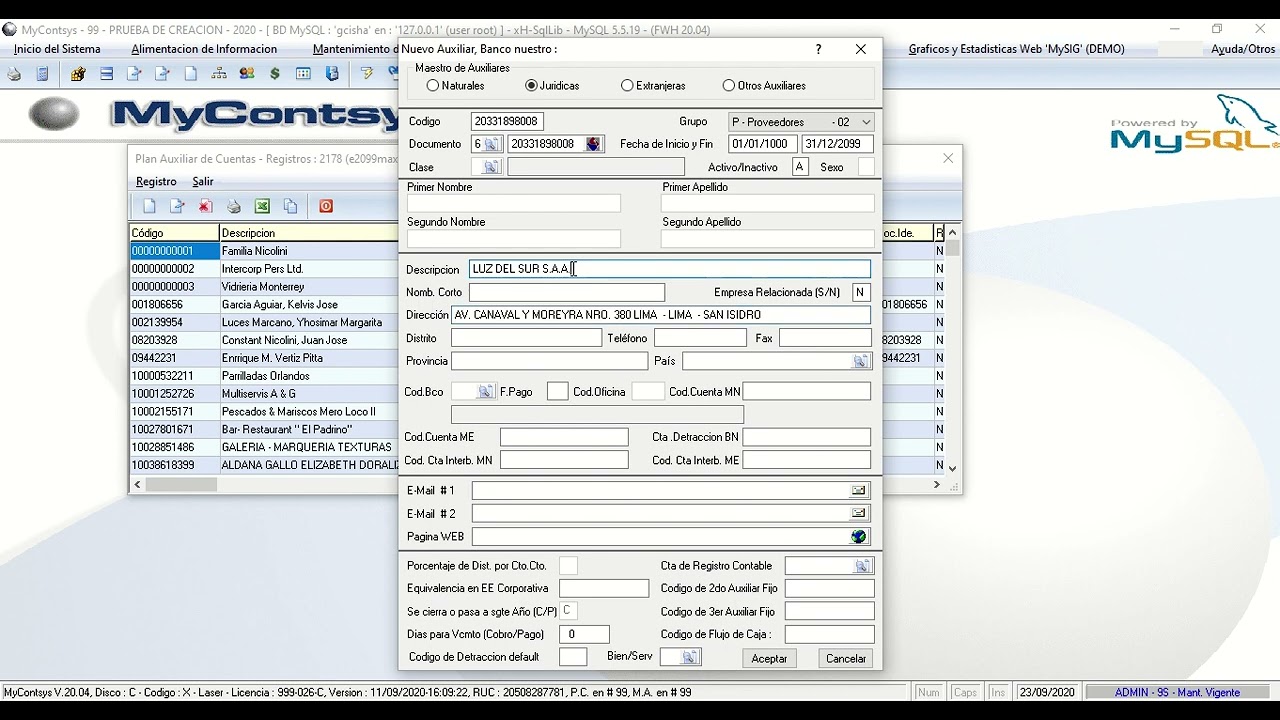The width and height of the screenshot is (1280, 720).
Task: Click the organization chart icon in main toolbar
Action: point(219,74)
